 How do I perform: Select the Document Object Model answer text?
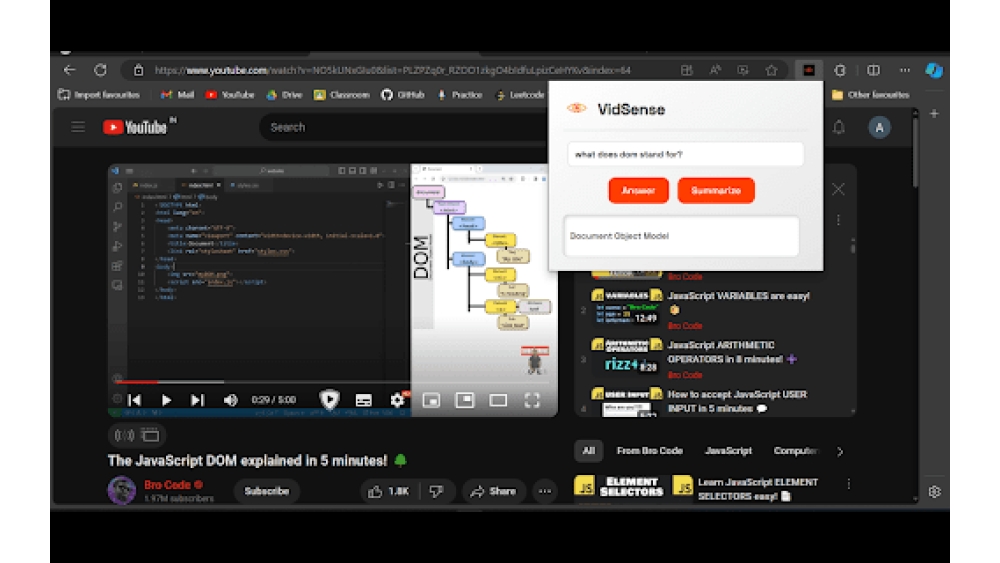click(619, 236)
